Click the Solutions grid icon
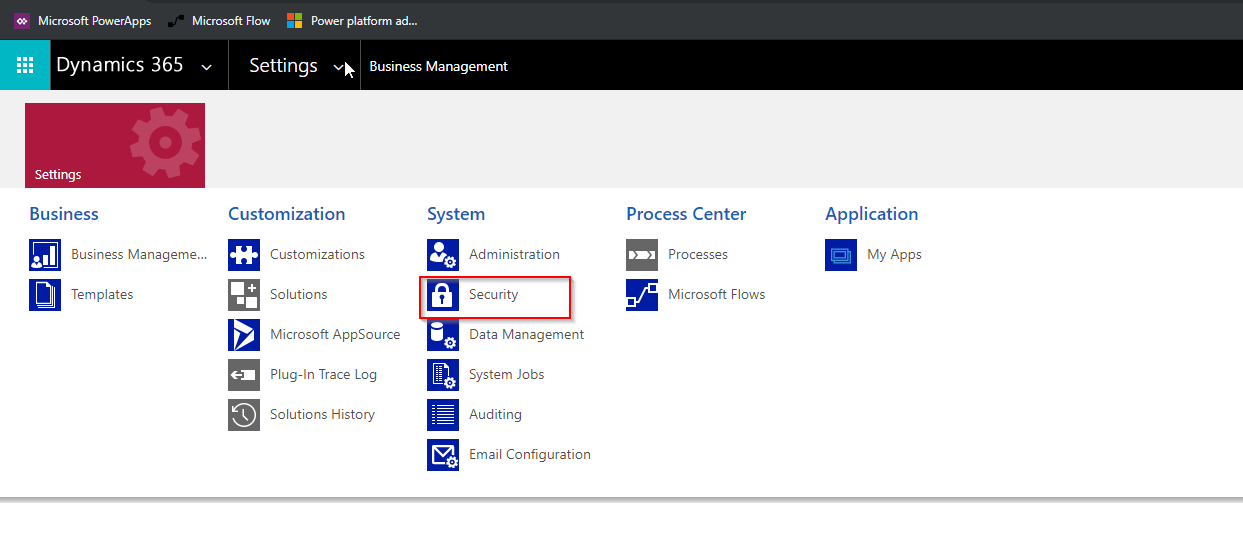The image size is (1243, 543). coord(244,295)
